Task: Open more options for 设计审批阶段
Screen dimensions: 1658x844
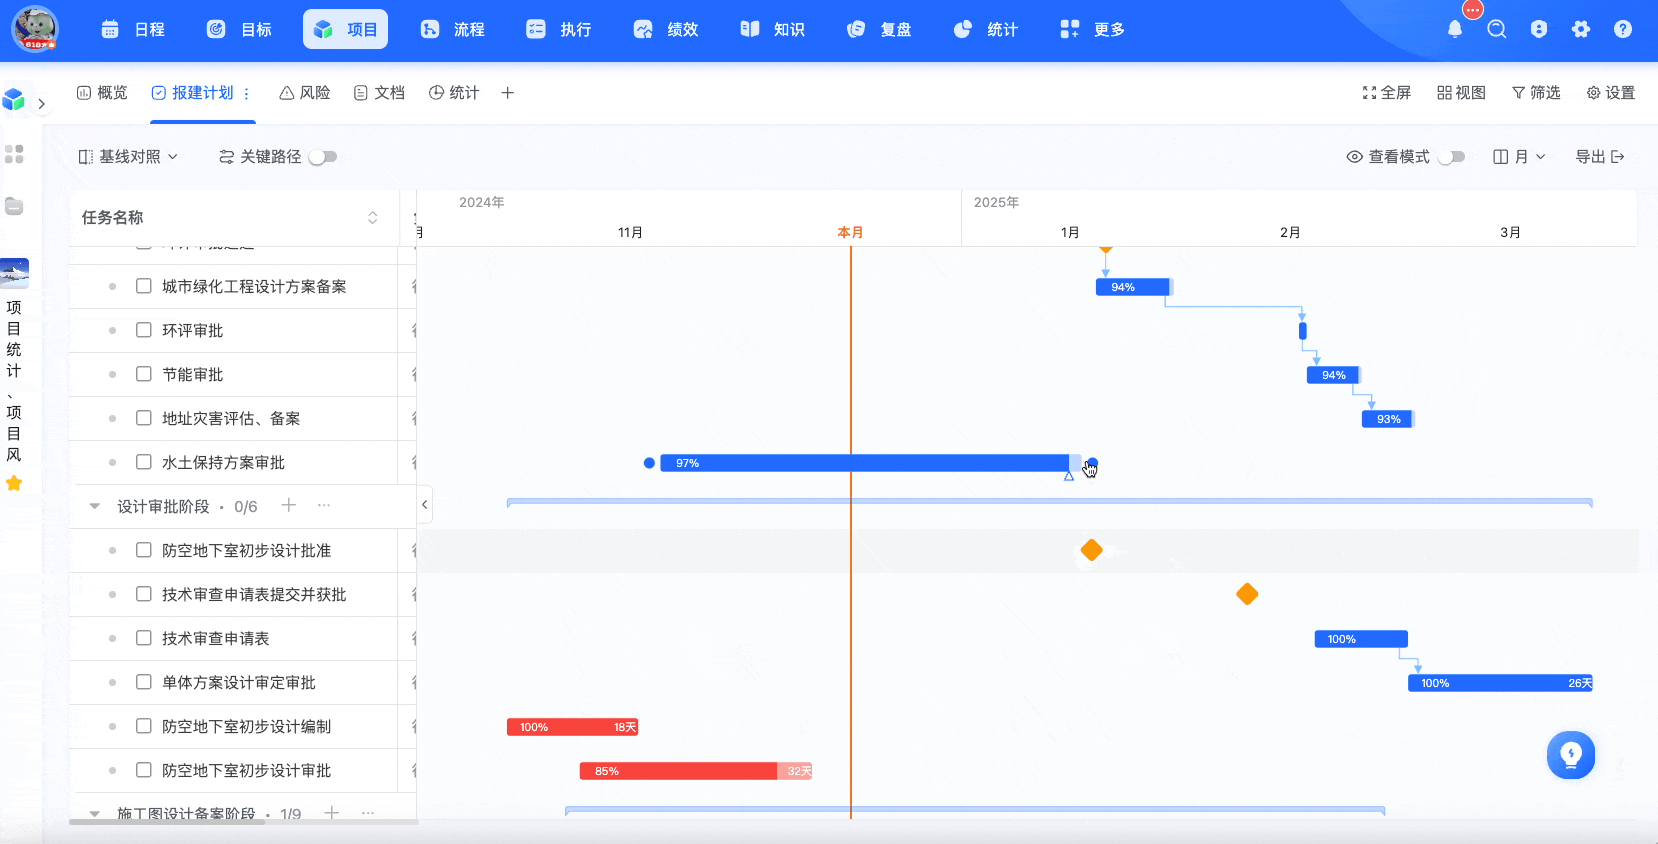Action: (324, 505)
